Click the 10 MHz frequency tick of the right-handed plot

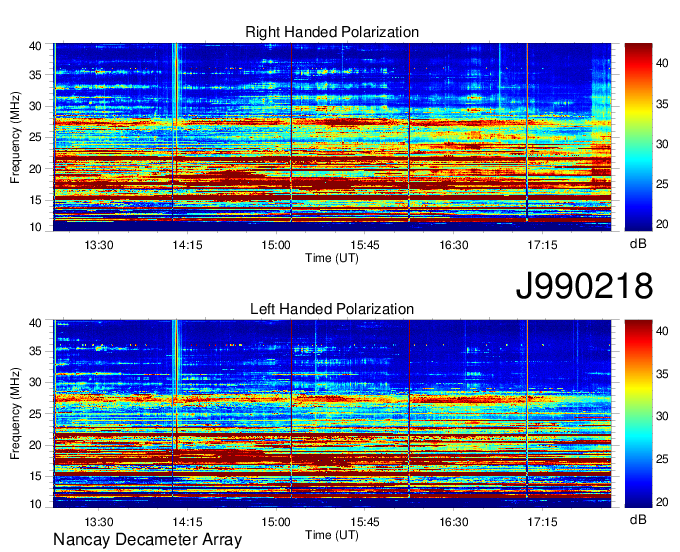point(36,227)
